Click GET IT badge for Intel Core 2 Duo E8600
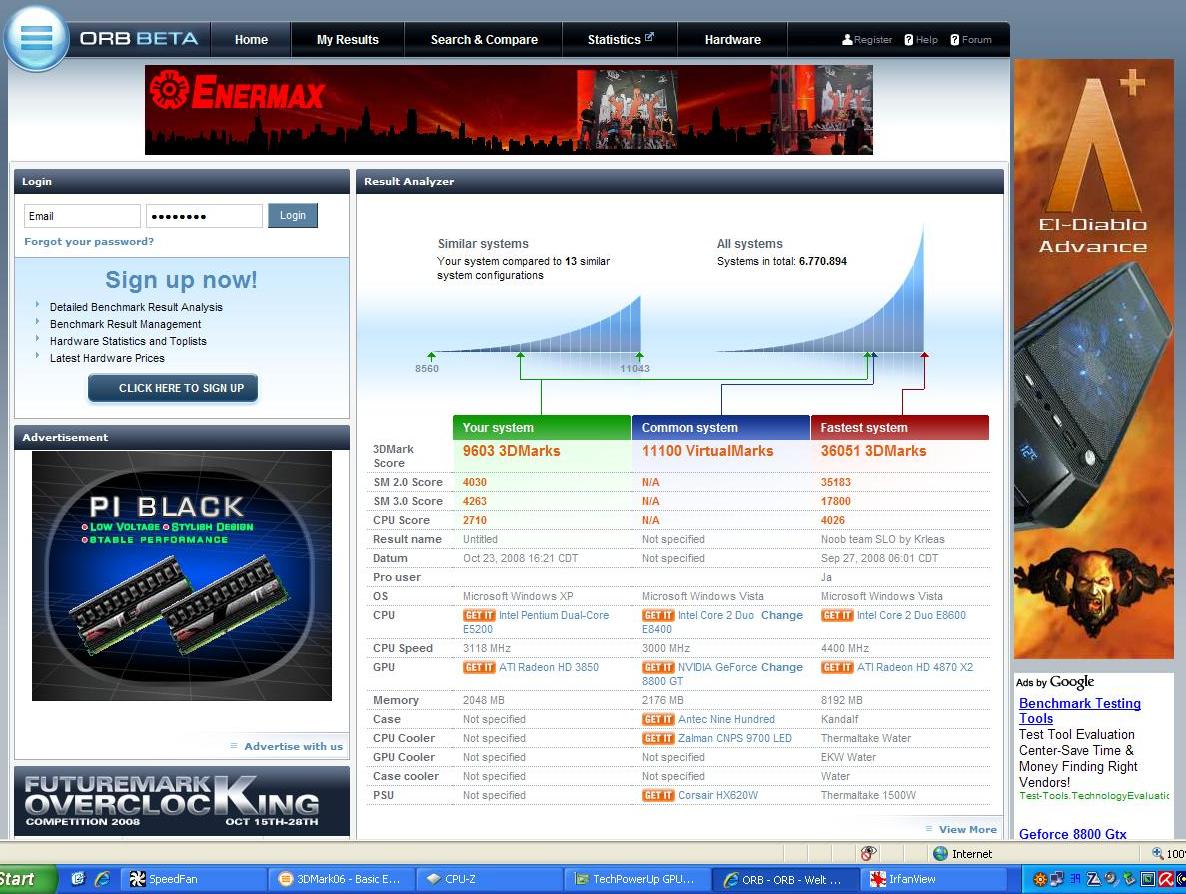1186x894 pixels. click(837, 616)
